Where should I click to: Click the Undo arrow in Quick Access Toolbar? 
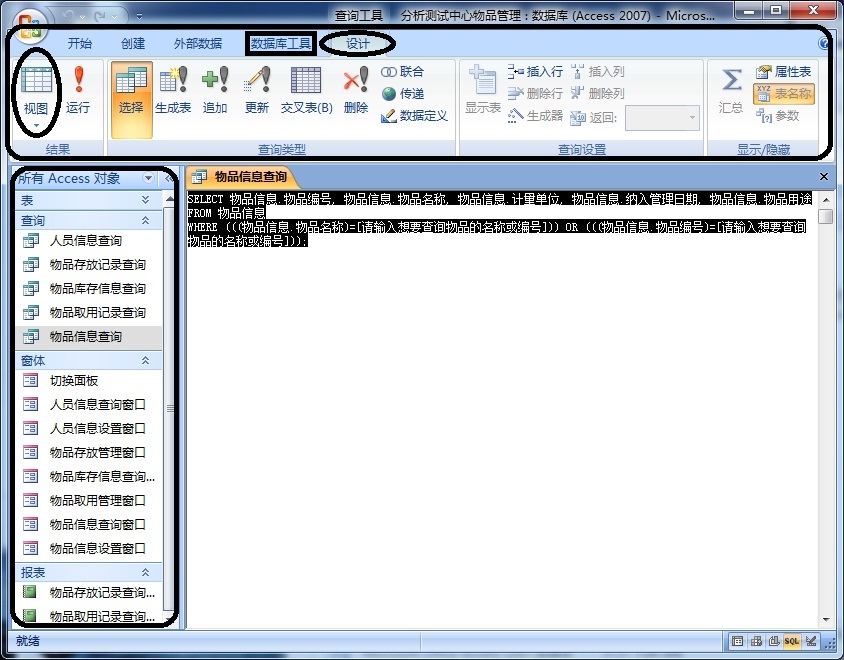pyautogui.click(x=68, y=17)
